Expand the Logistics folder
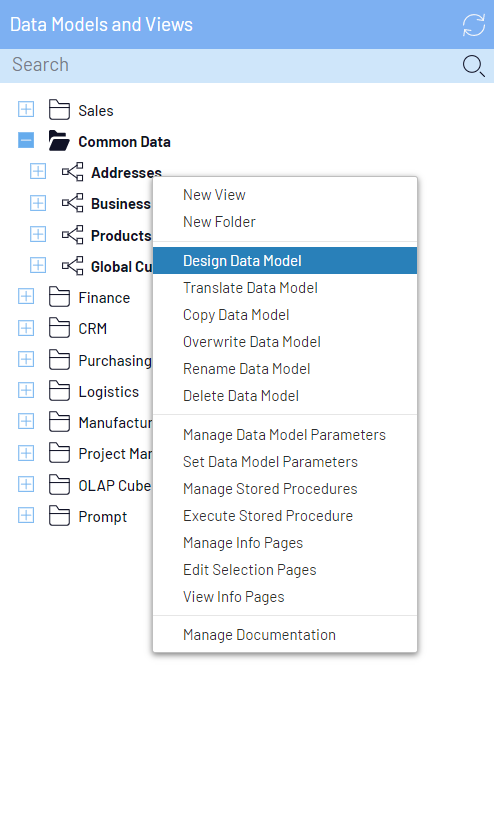Screen dimensions: 494x819 click(26, 390)
